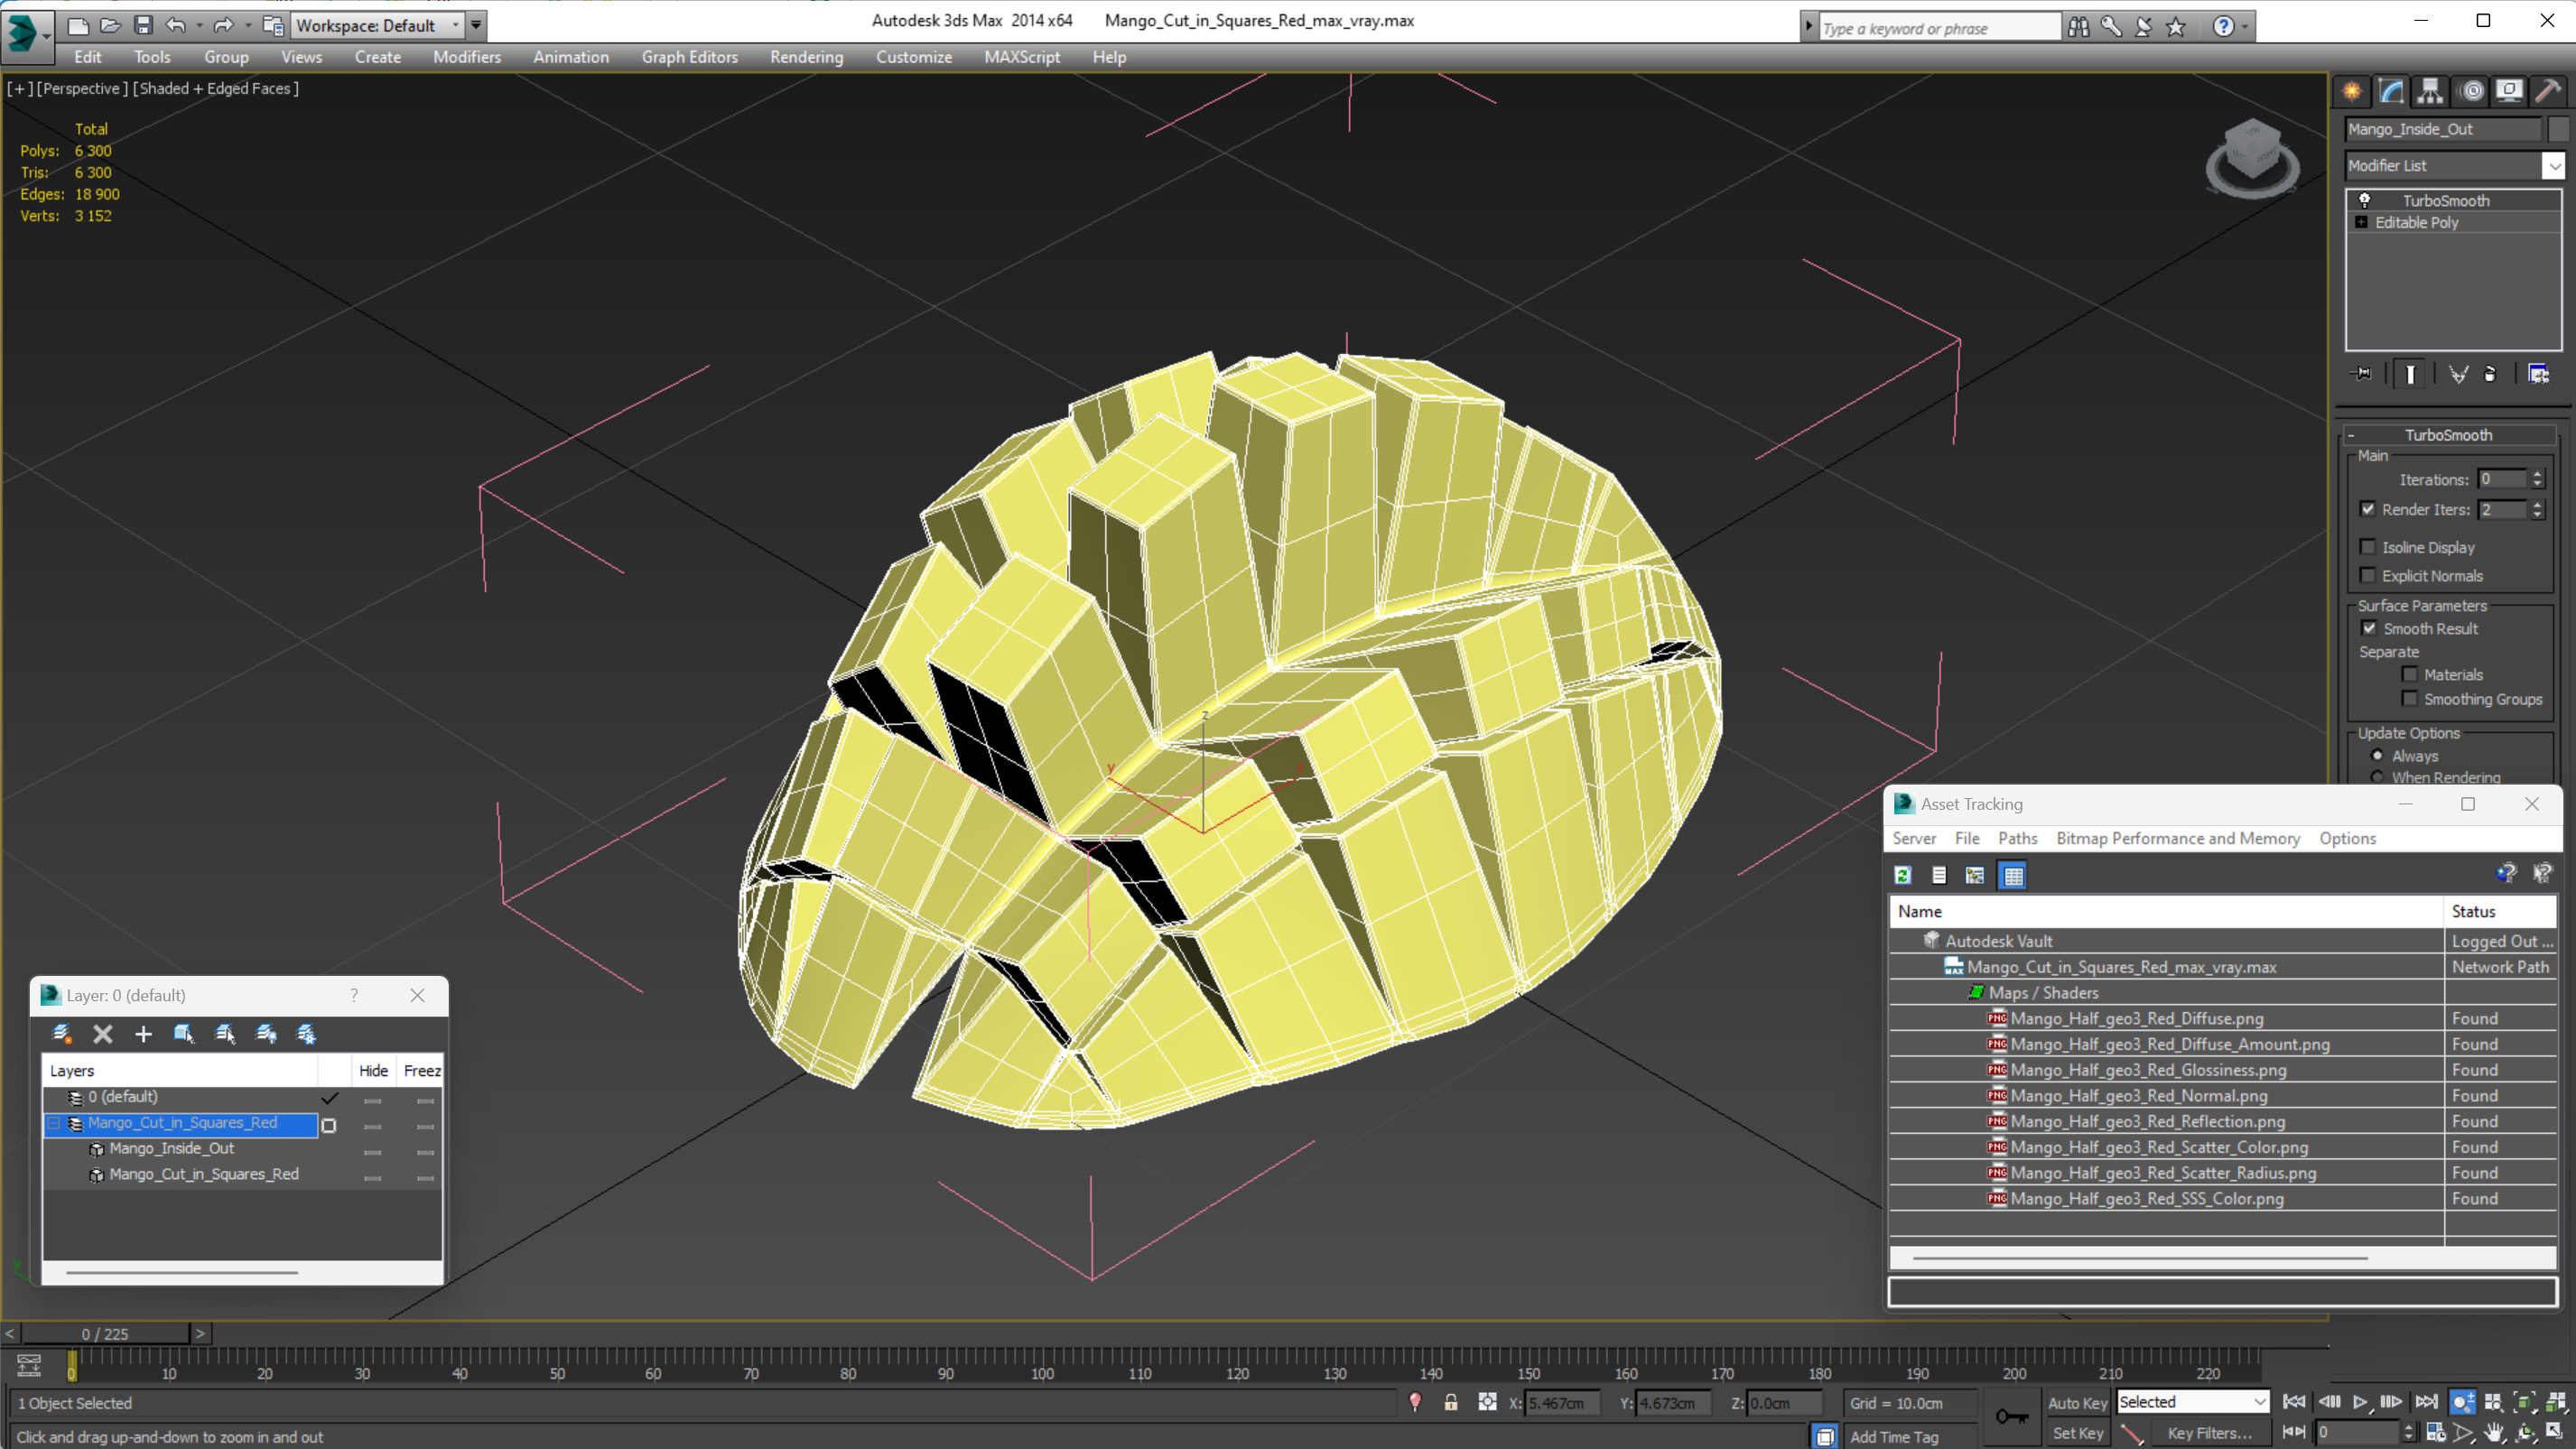Click Remove Modifier trash icon

(2490, 374)
